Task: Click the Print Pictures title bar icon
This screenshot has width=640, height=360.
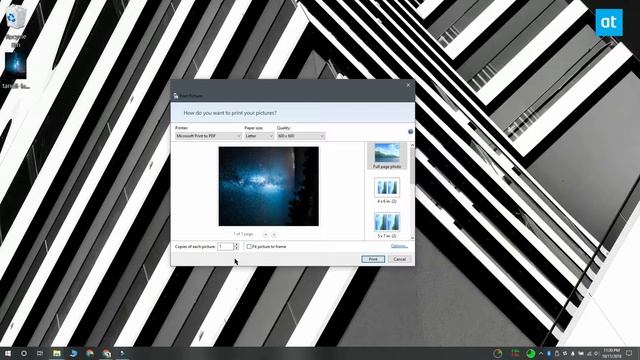Action: (176, 96)
